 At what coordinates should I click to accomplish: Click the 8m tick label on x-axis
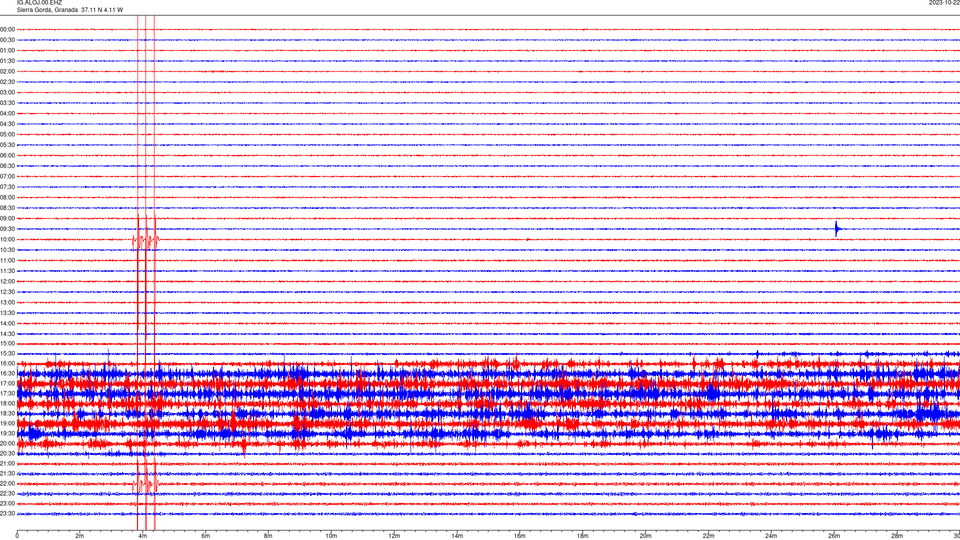[x=268, y=536]
